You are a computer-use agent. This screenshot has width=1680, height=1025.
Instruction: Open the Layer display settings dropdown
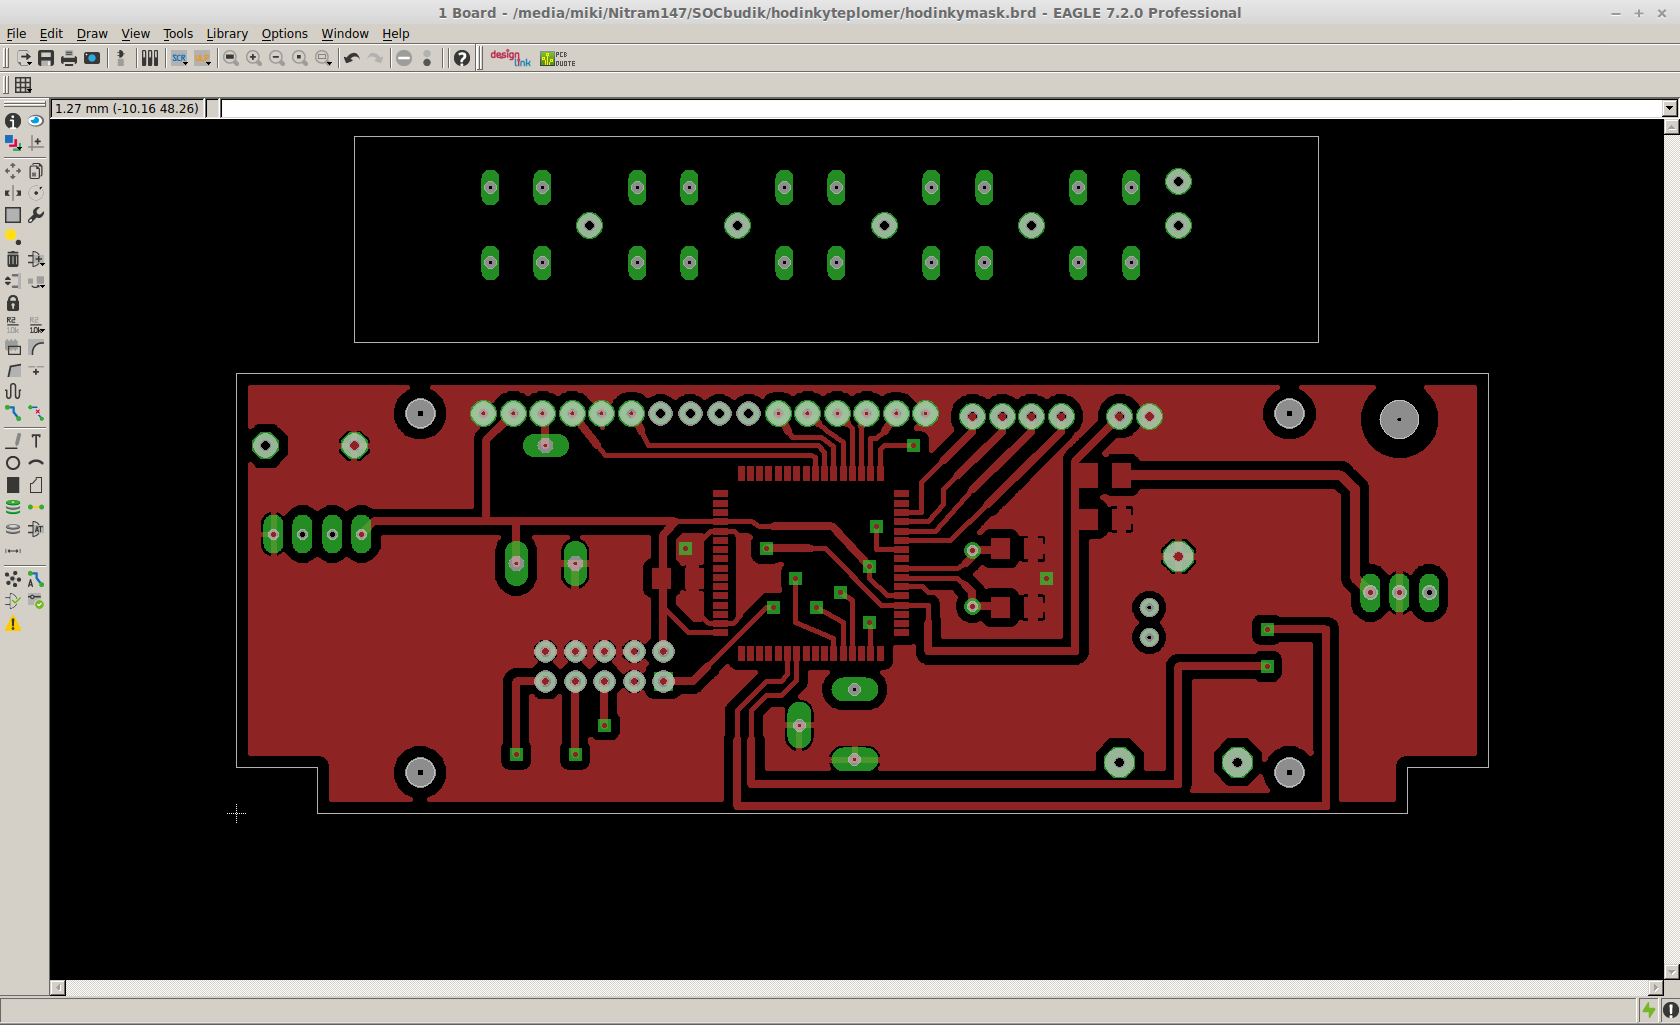13,143
